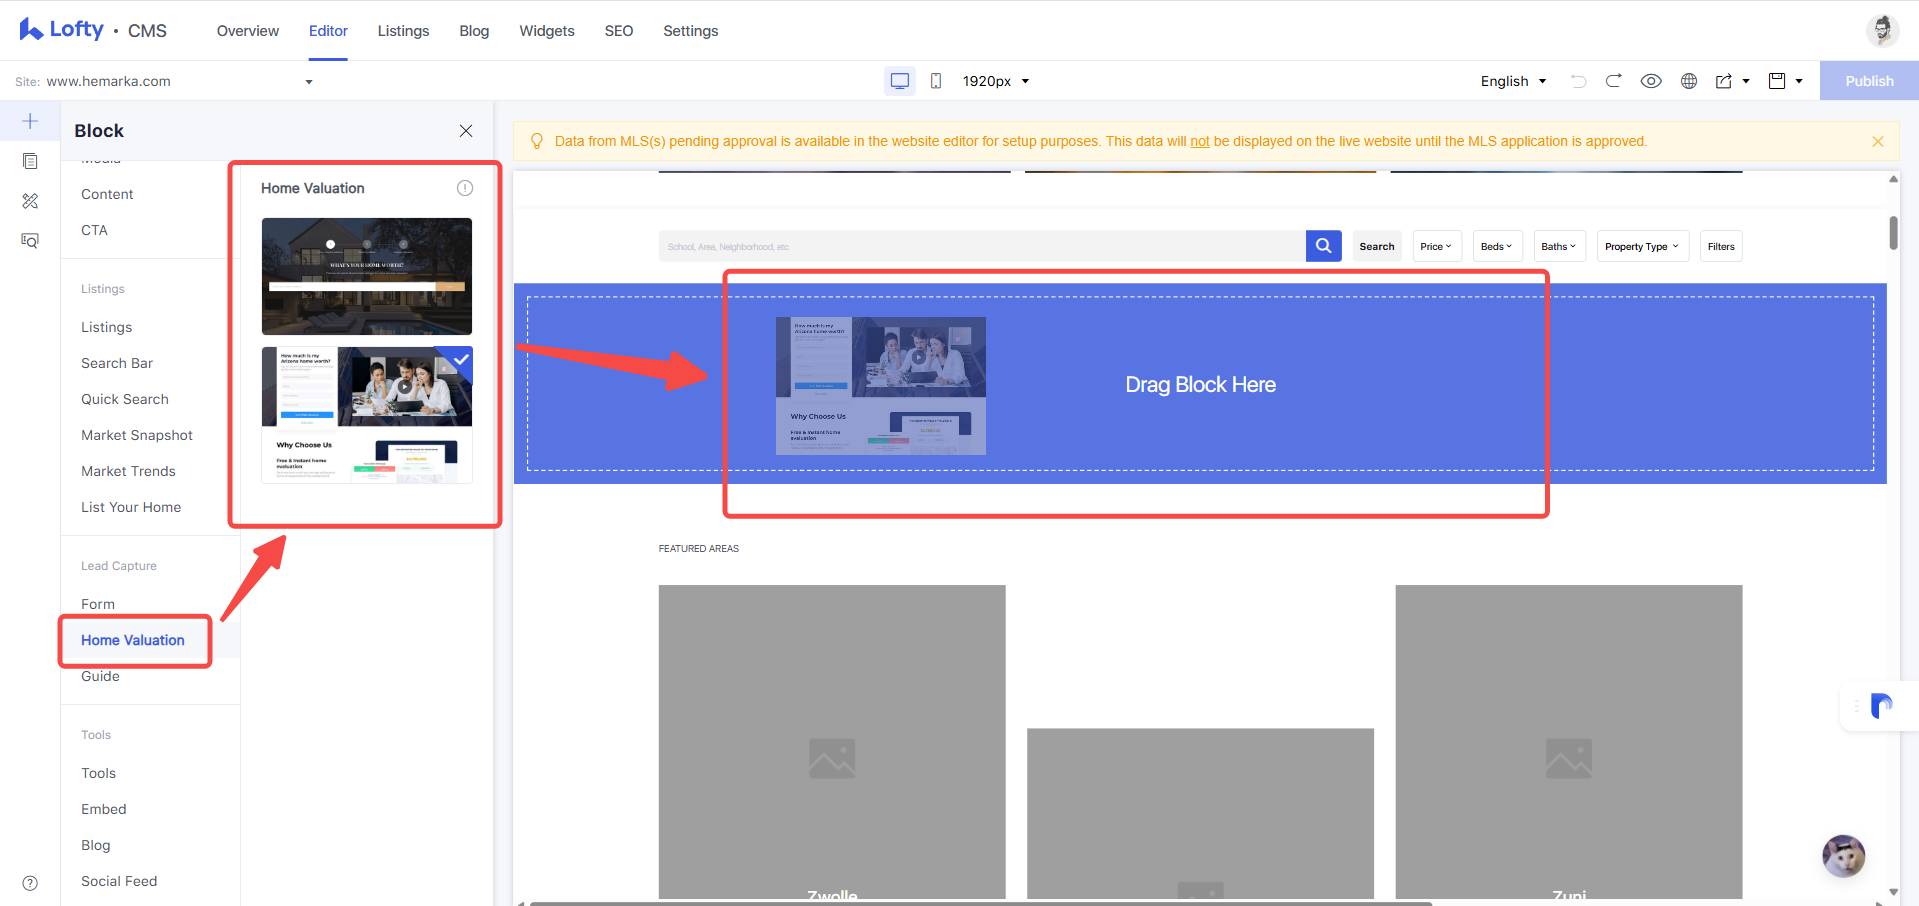Click the Search button in canvas

tap(1377, 246)
